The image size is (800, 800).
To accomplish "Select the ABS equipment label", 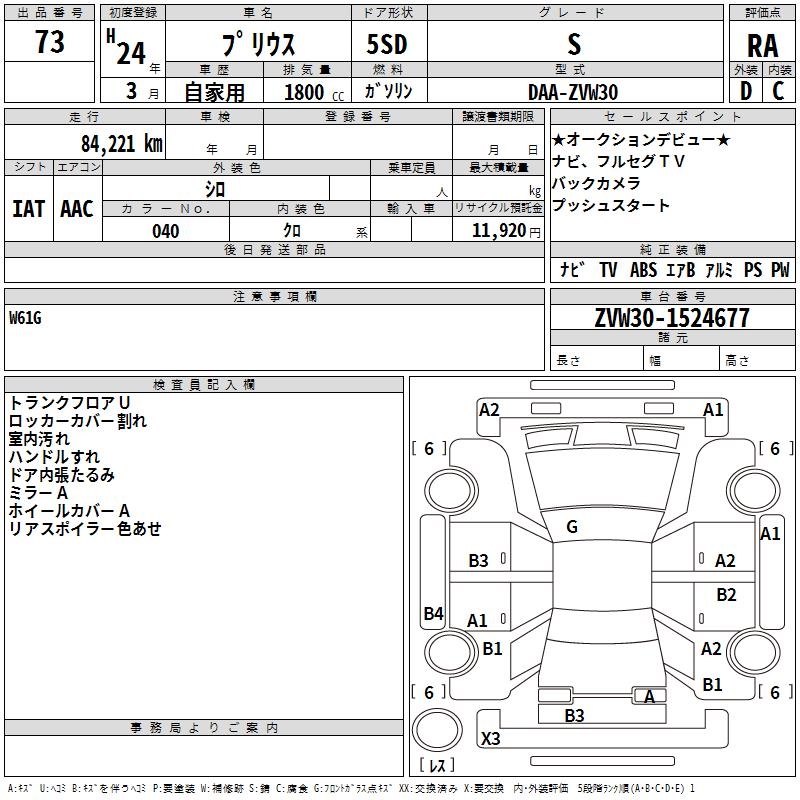I will [644, 270].
